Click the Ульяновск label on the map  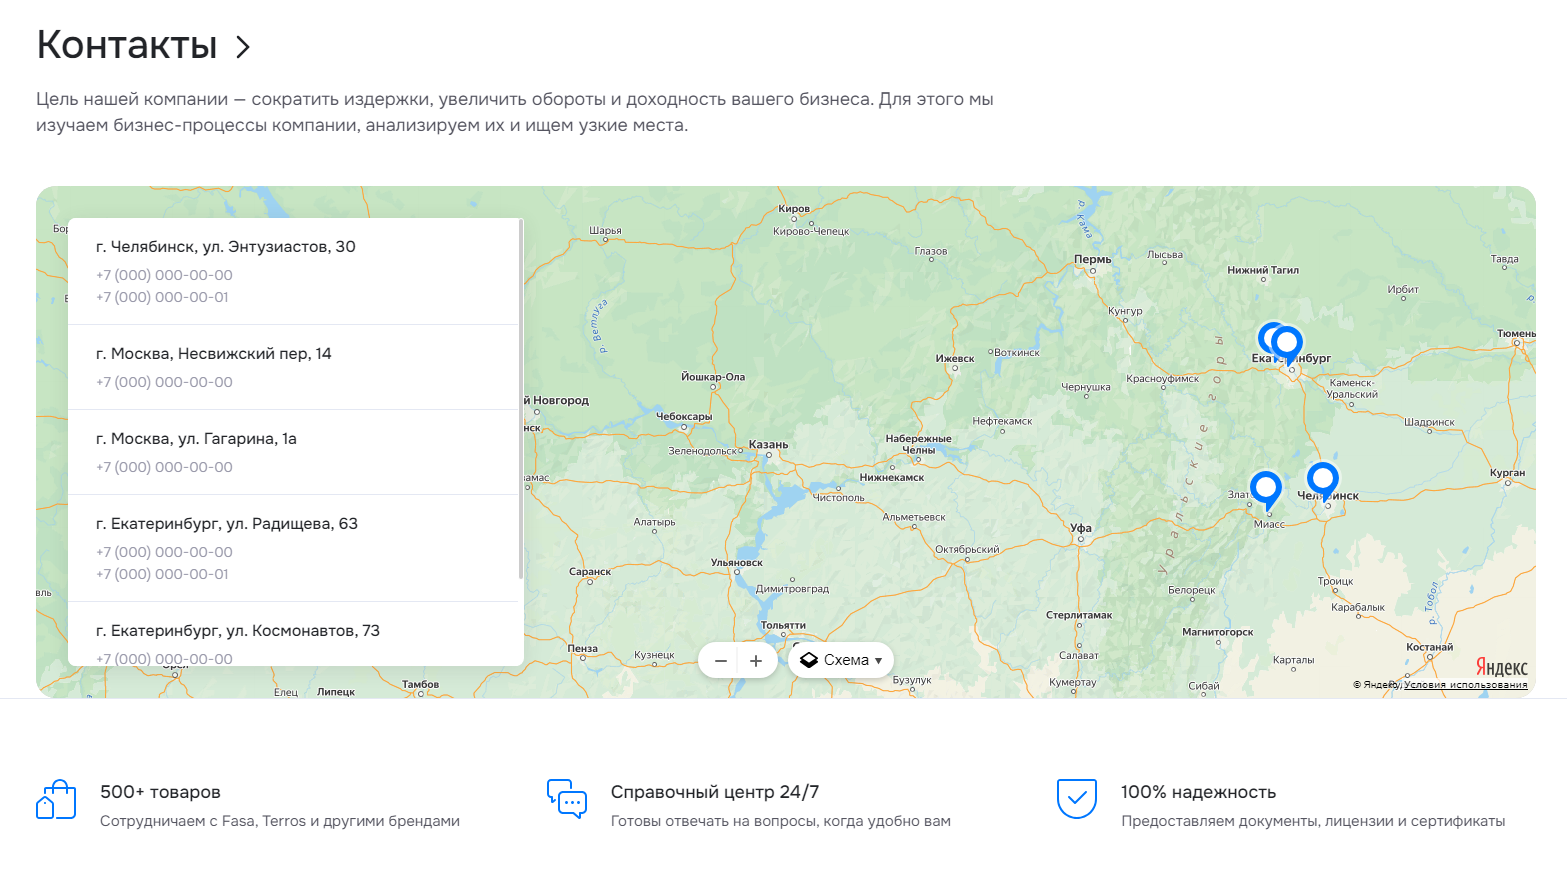tap(737, 563)
